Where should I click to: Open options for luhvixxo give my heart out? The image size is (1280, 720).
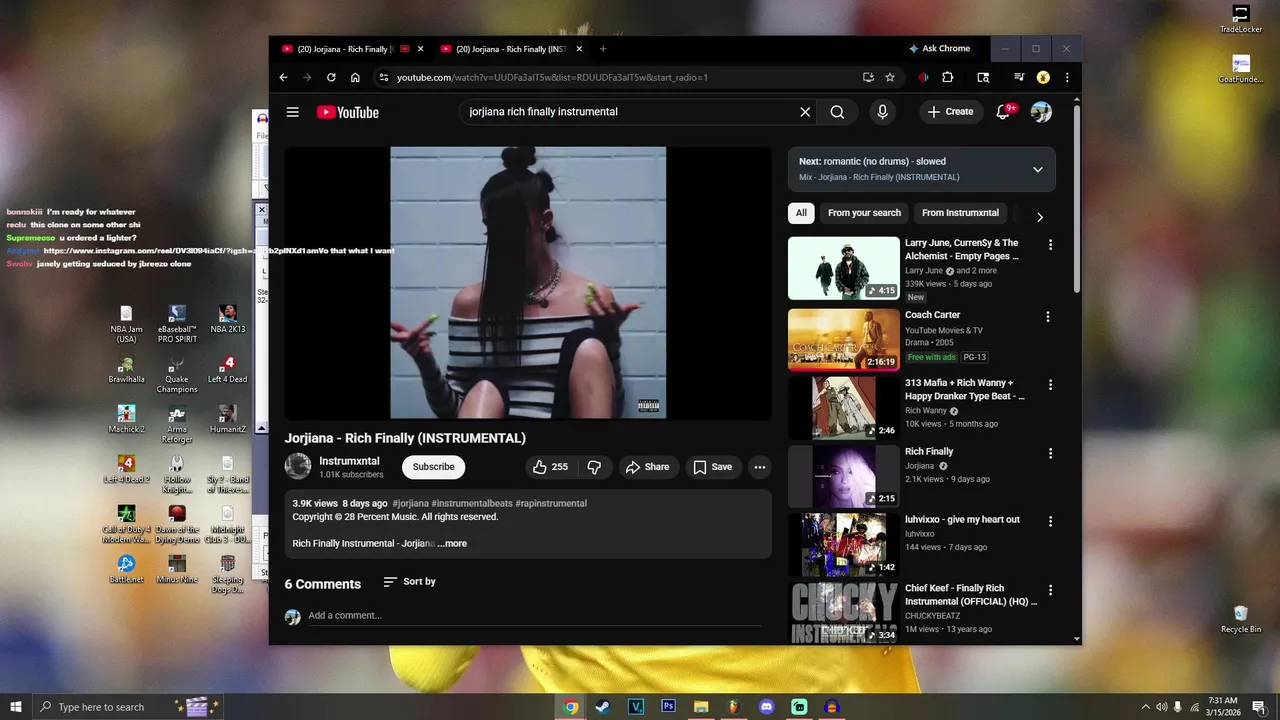tap(1050, 521)
